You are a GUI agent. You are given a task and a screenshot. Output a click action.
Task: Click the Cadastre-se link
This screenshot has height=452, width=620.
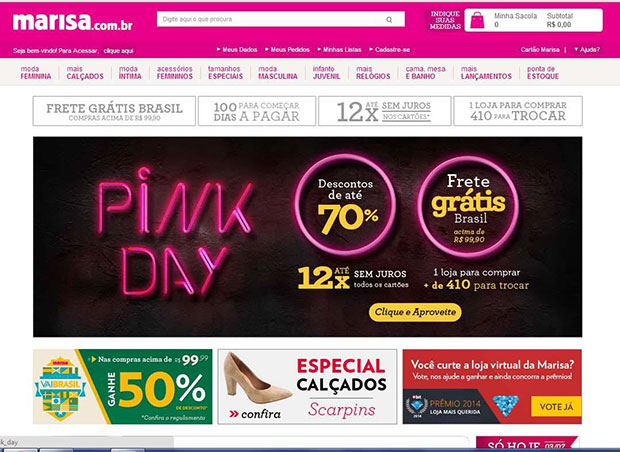pos(389,50)
